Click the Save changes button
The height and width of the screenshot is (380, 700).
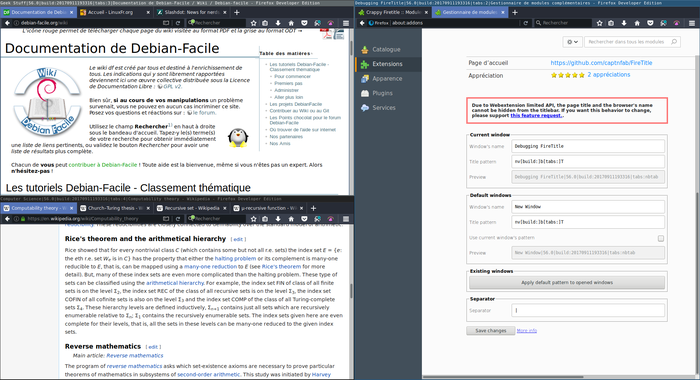point(490,331)
